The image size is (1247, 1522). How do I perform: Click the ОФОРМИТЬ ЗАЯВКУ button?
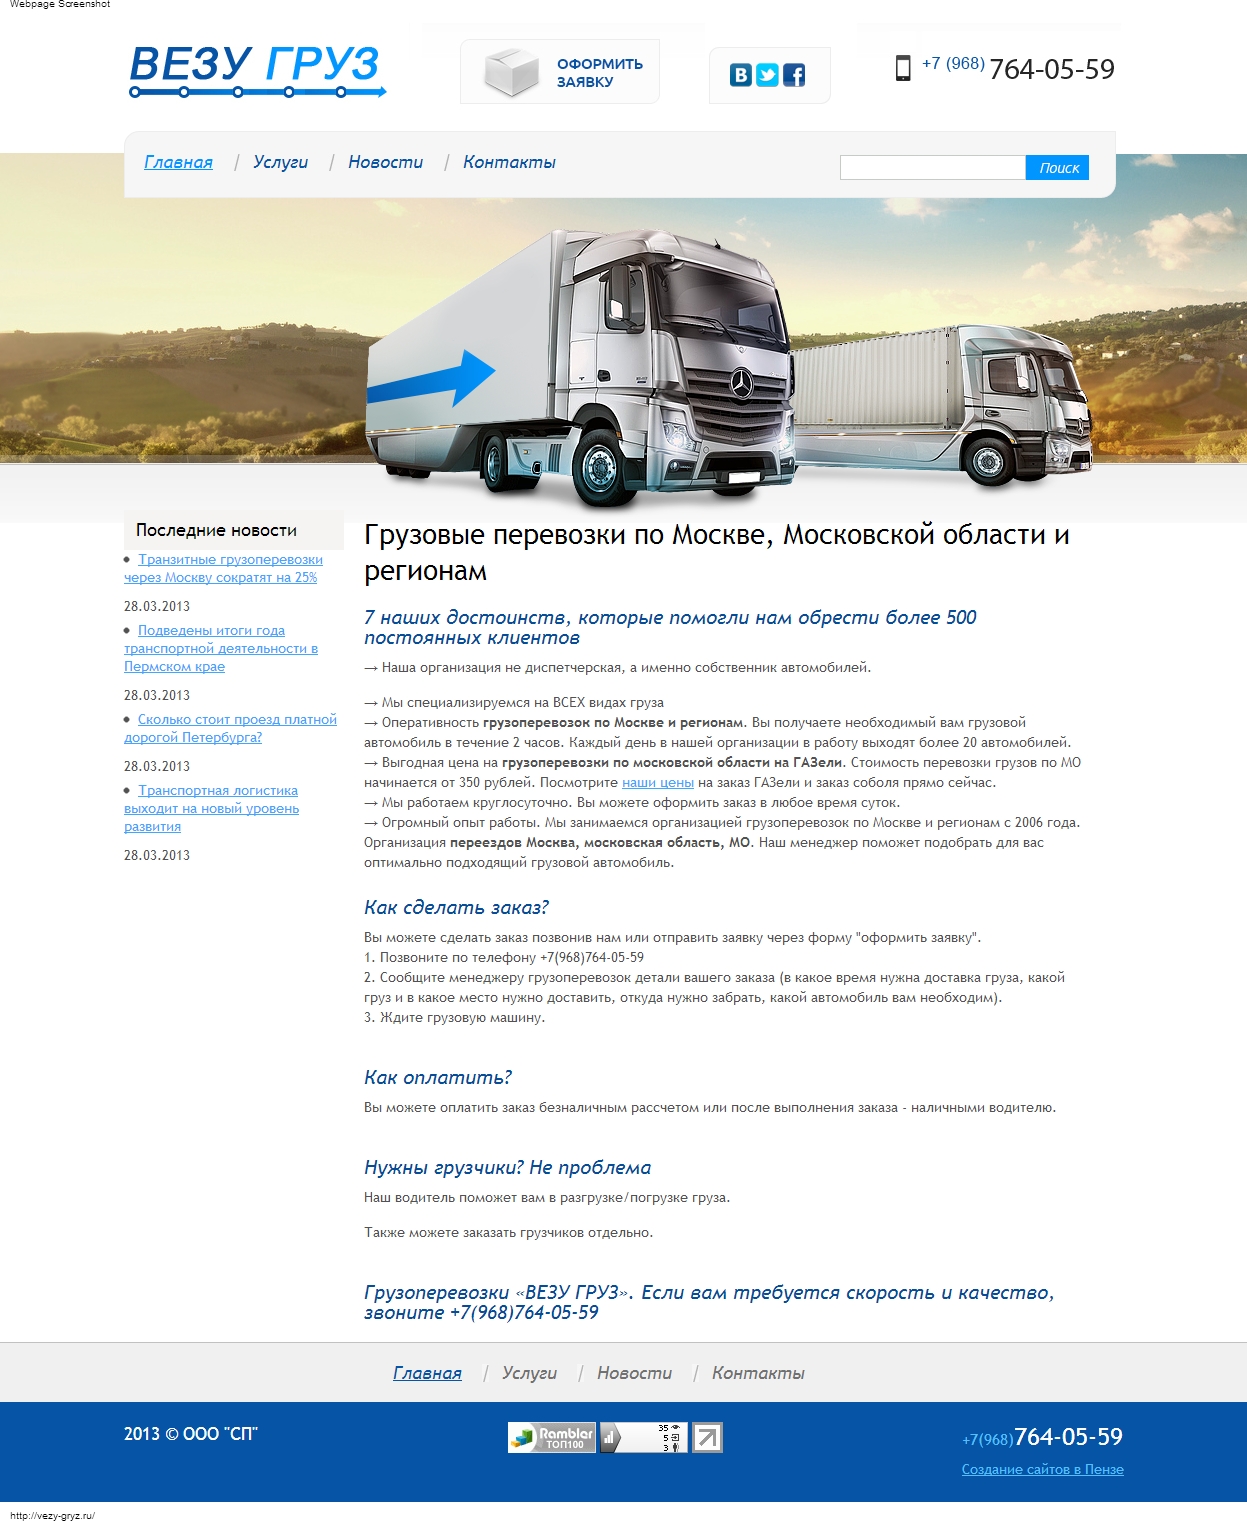(560, 72)
